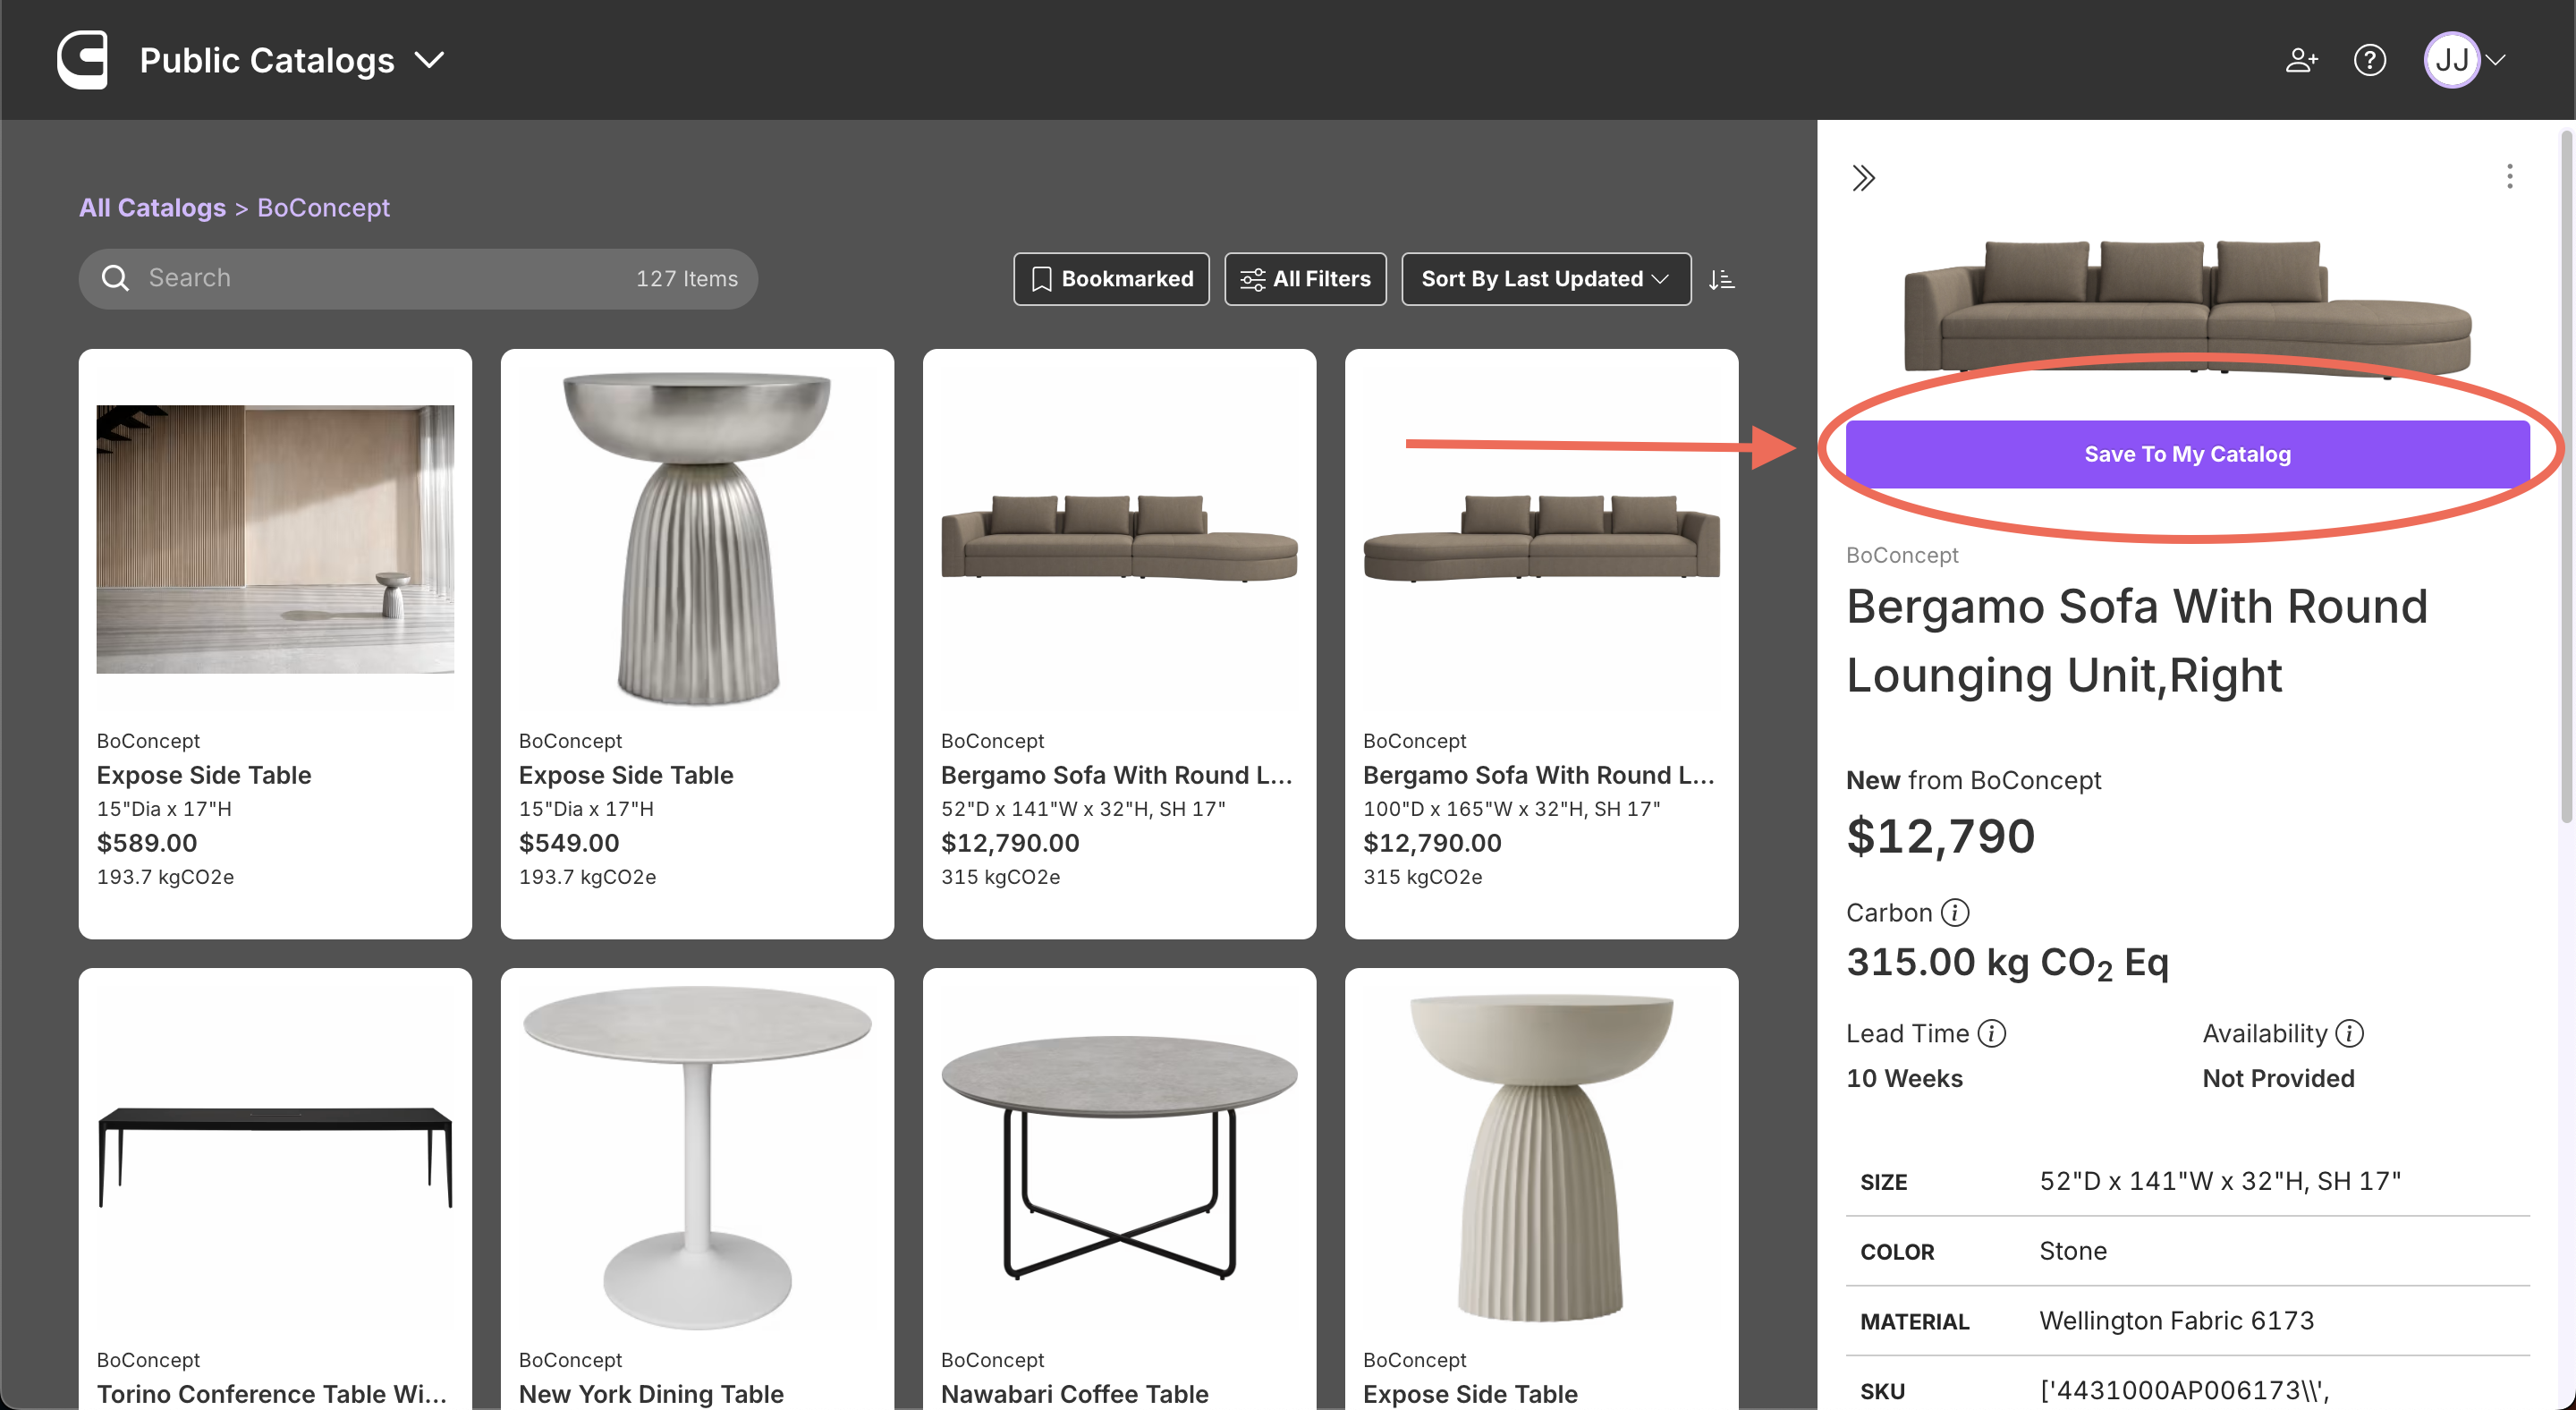2576x1410 pixels.
Task: Go to the All Catalogs breadcrumb
Action: pyautogui.click(x=152, y=207)
